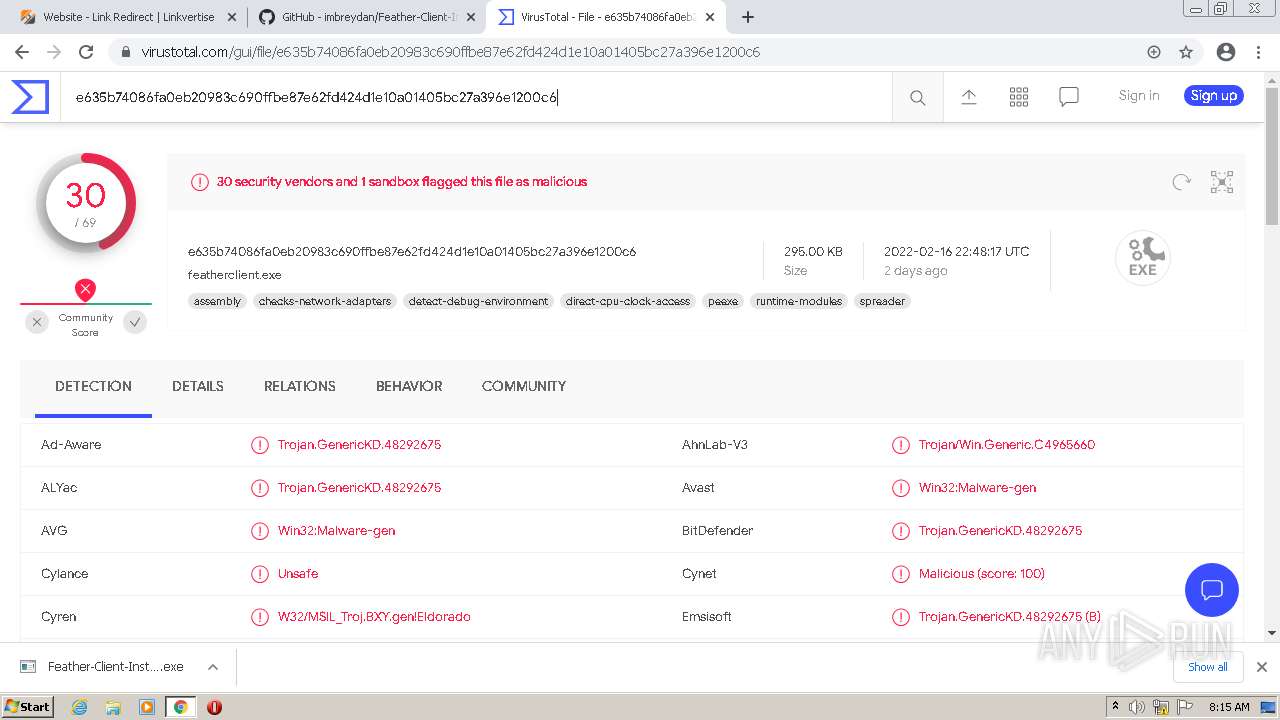Click Cynet result 'Malicious (score: 100)'
The height and width of the screenshot is (720, 1280).
[x=982, y=574]
